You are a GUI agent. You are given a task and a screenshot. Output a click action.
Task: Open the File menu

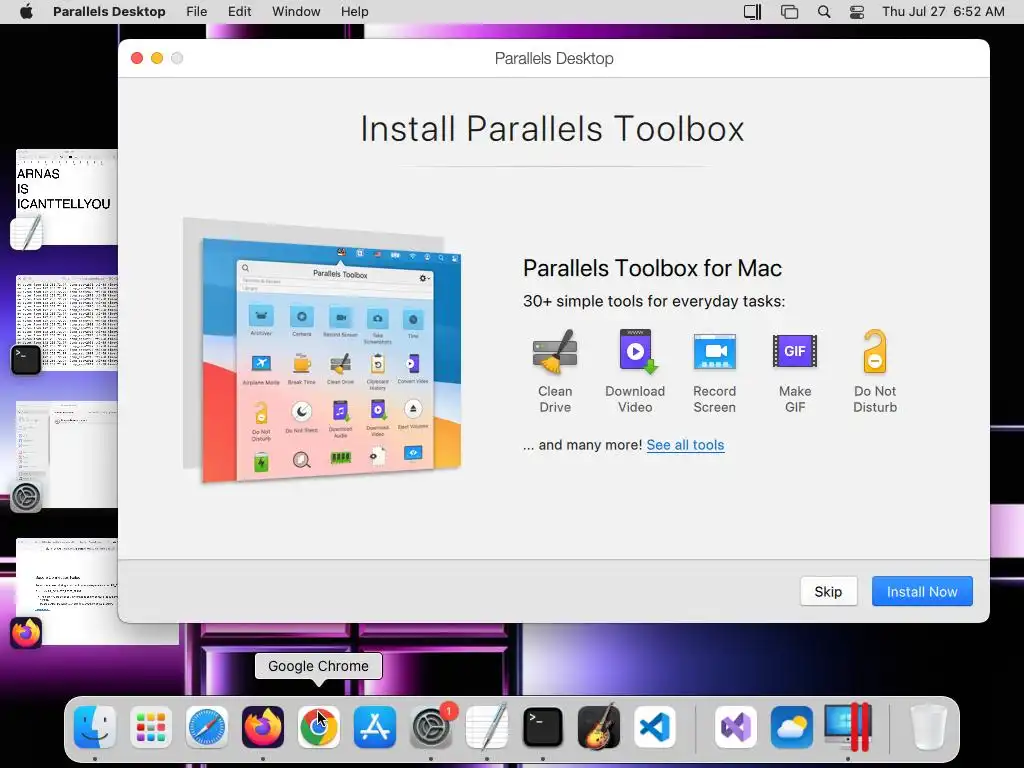(x=197, y=12)
